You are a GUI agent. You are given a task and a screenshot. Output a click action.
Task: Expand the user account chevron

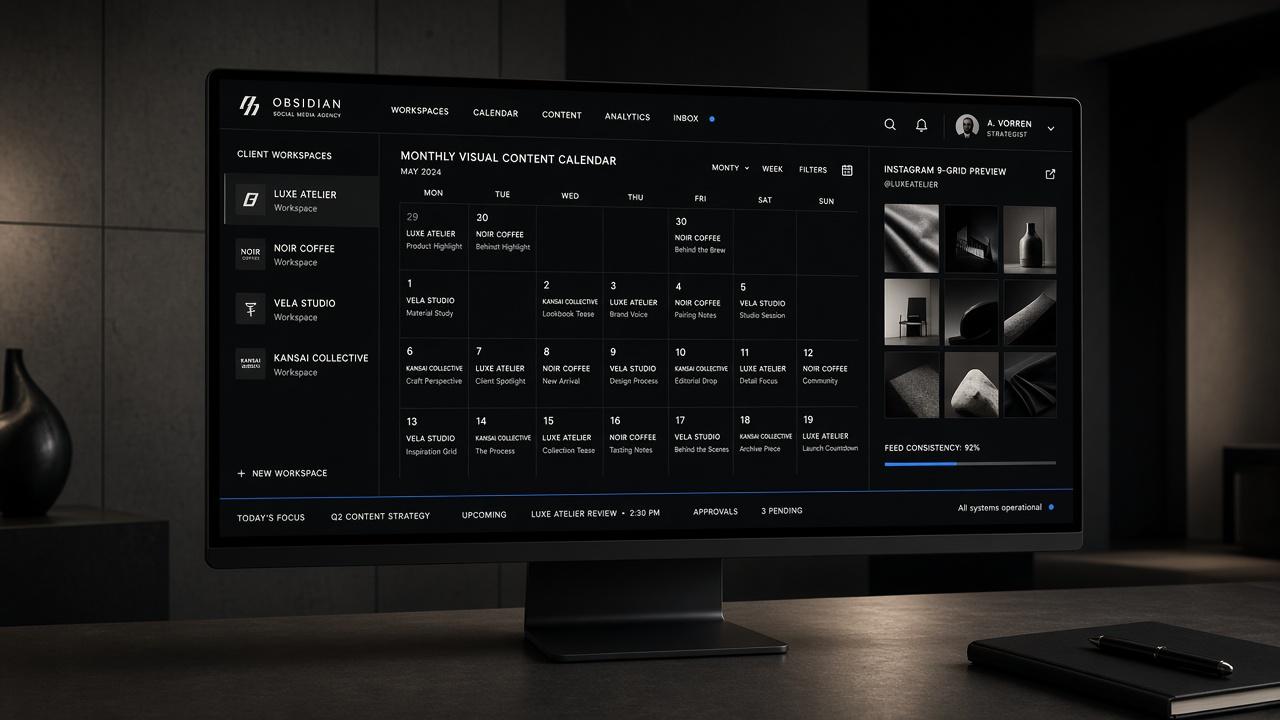point(1051,129)
